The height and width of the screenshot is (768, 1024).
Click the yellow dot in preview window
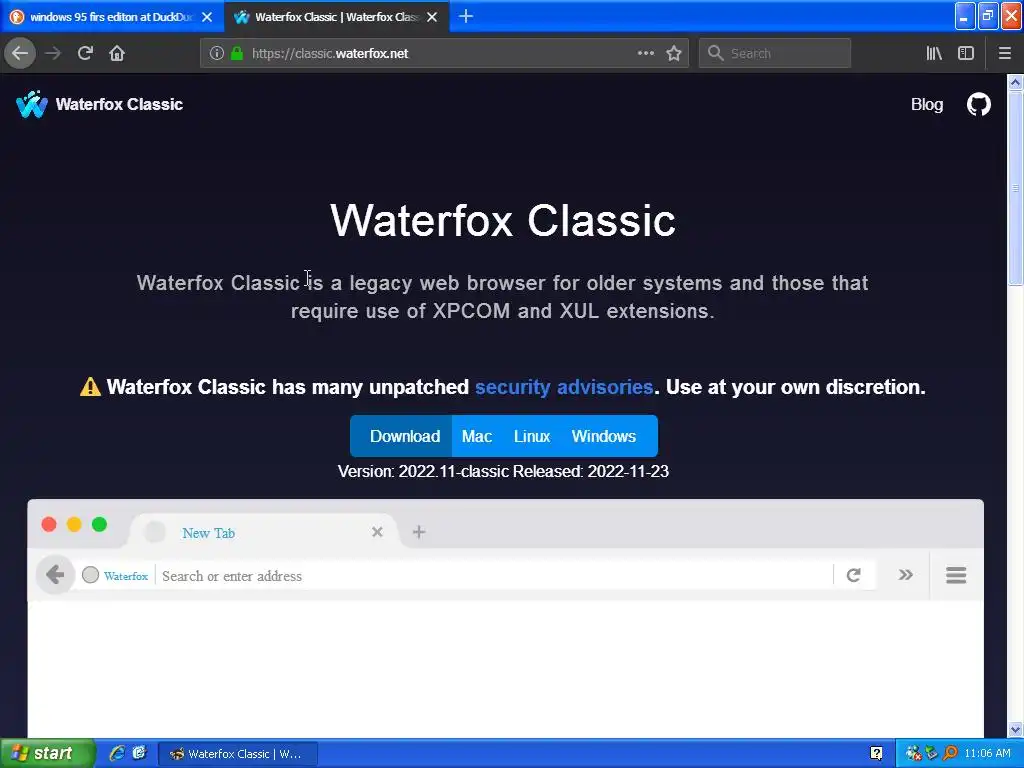[74, 524]
